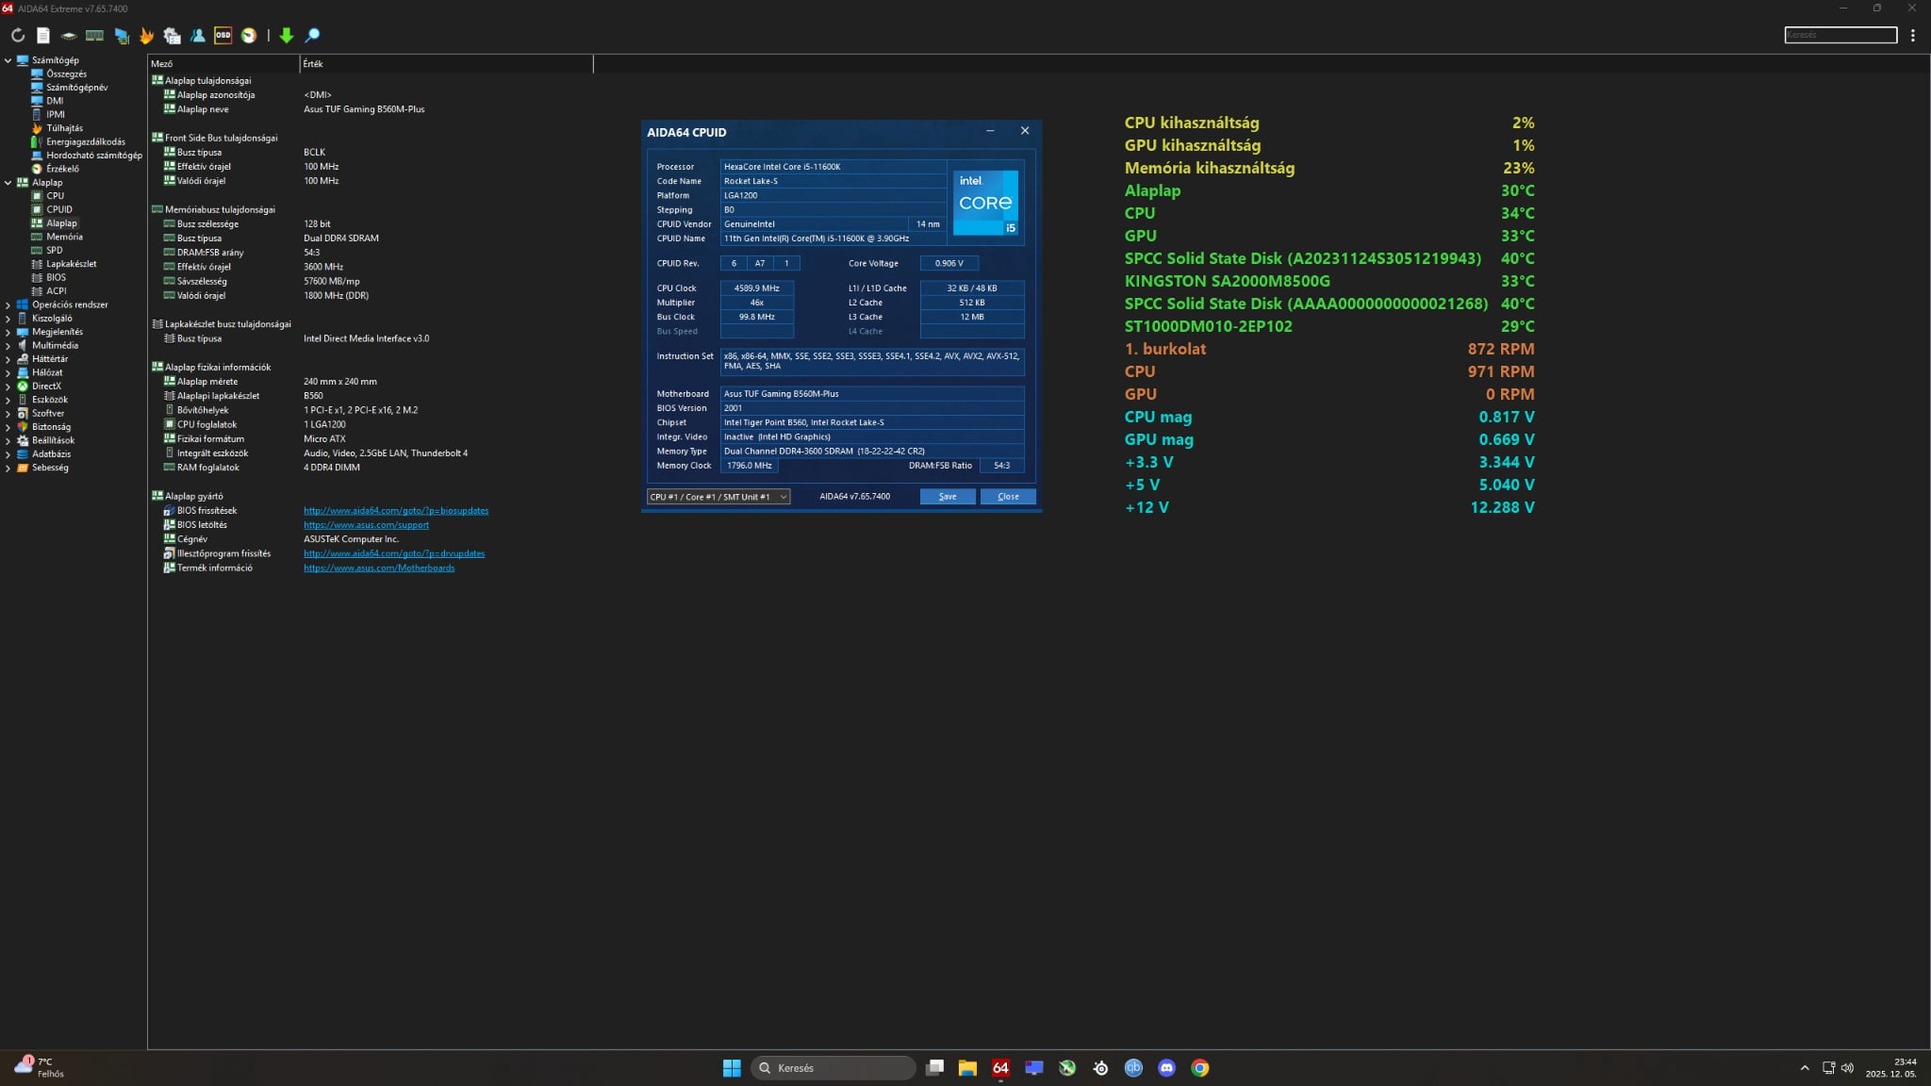Select the CPUID tree item
This screenshot has width=1931, height=1086.
pyautogui.click(x=59, y=209)
